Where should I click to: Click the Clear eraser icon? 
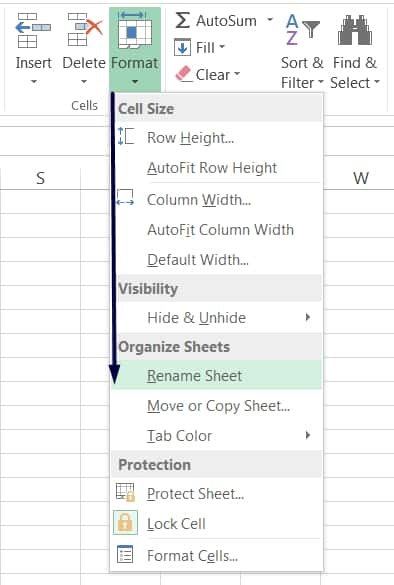(x=183, y=74)
